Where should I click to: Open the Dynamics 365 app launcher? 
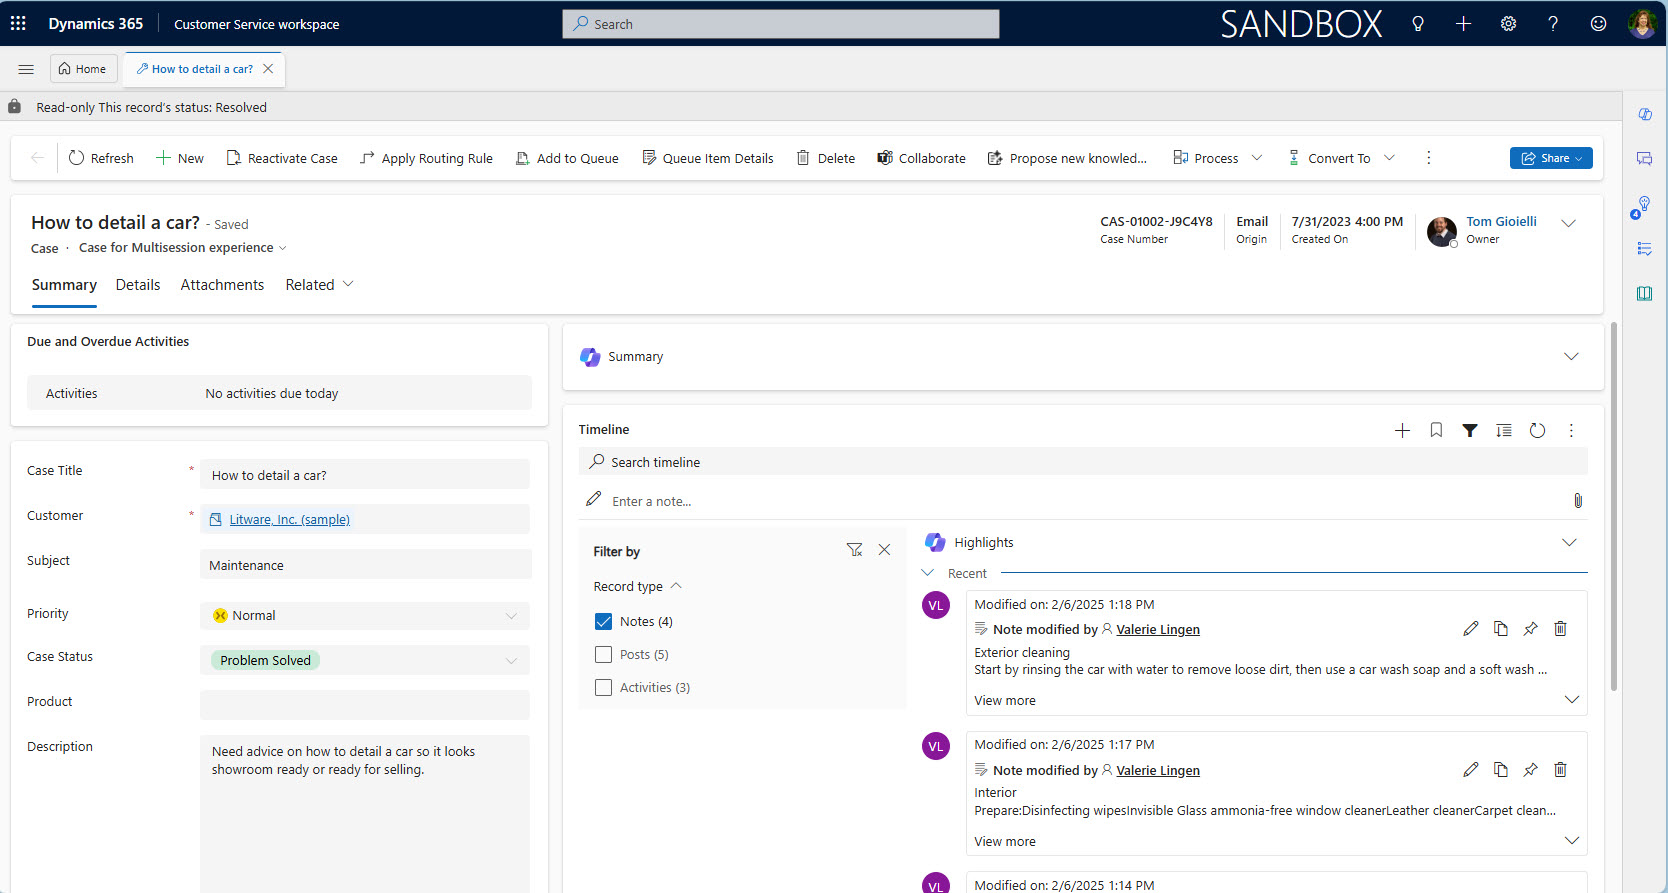(x=18, y=24)
